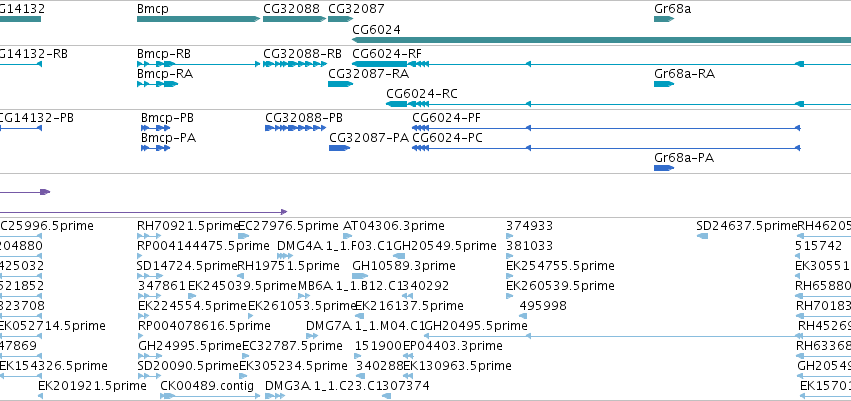This screenshot has width=851, height=401.
Task: Click the CG32087-PA protein label
Action: click(x=369, y=138)
